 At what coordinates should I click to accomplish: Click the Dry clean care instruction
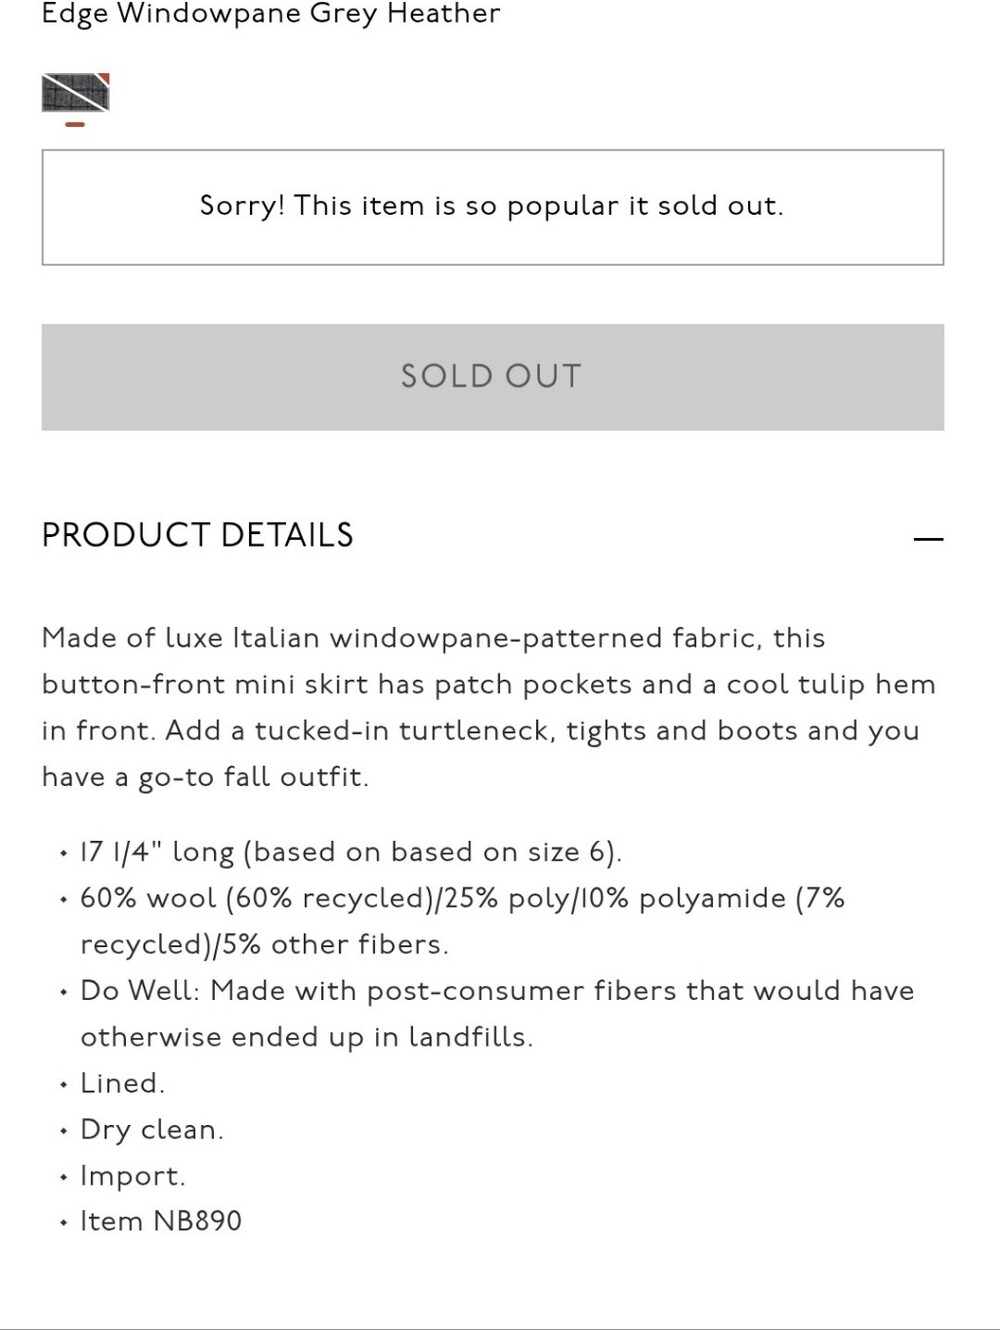click(x=152, y=1129)
